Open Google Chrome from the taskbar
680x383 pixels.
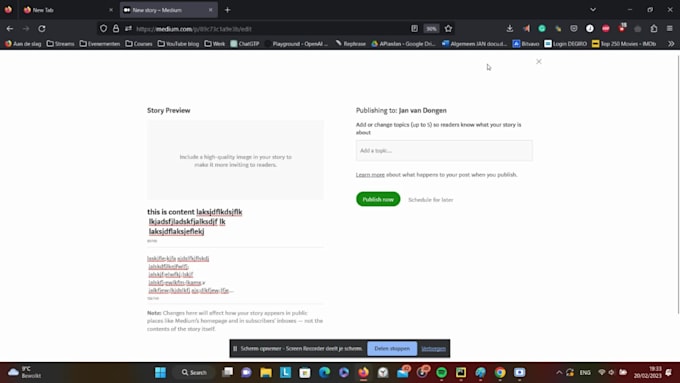(500, 373)
